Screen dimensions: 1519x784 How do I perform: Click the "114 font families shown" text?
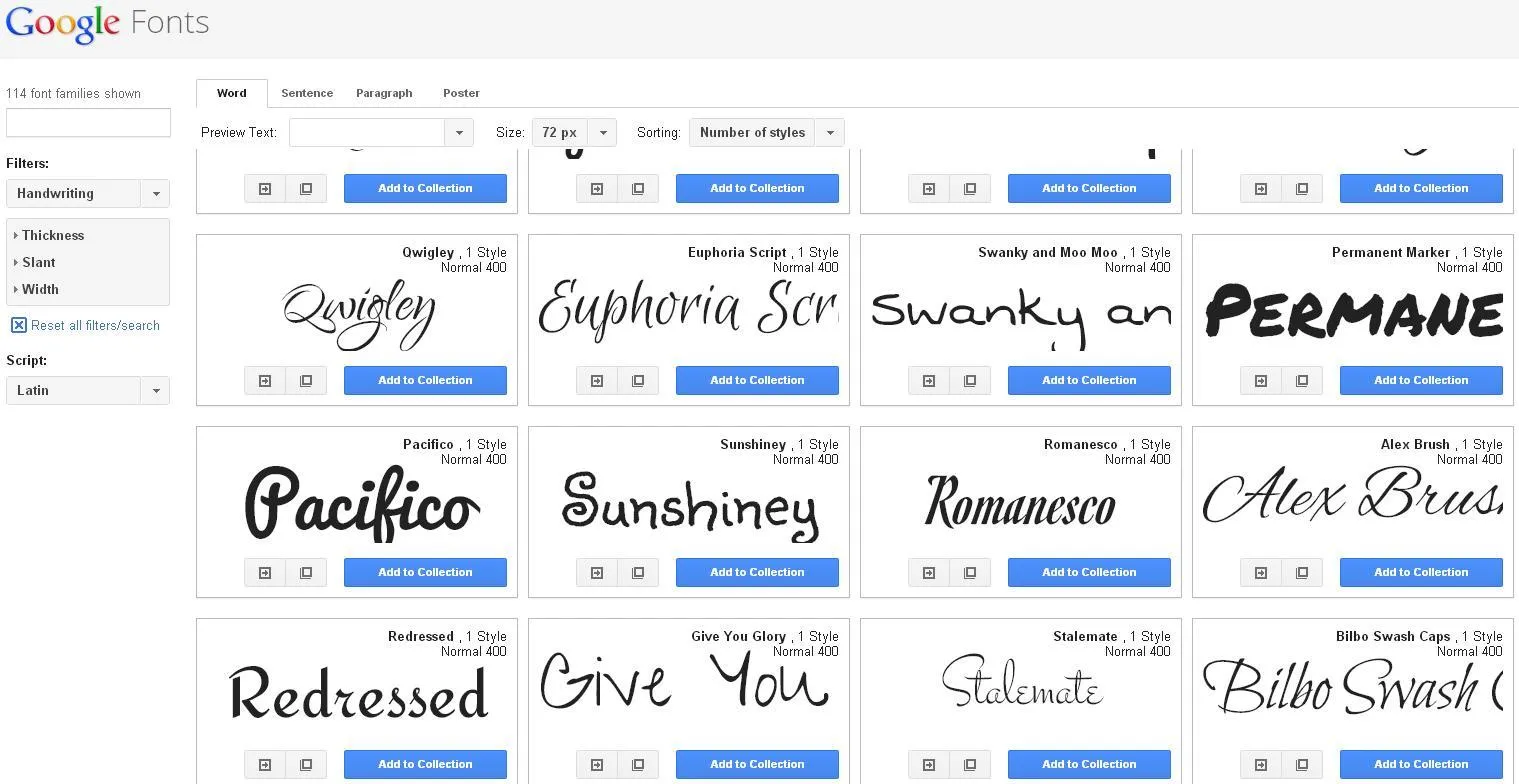point(73,93)
